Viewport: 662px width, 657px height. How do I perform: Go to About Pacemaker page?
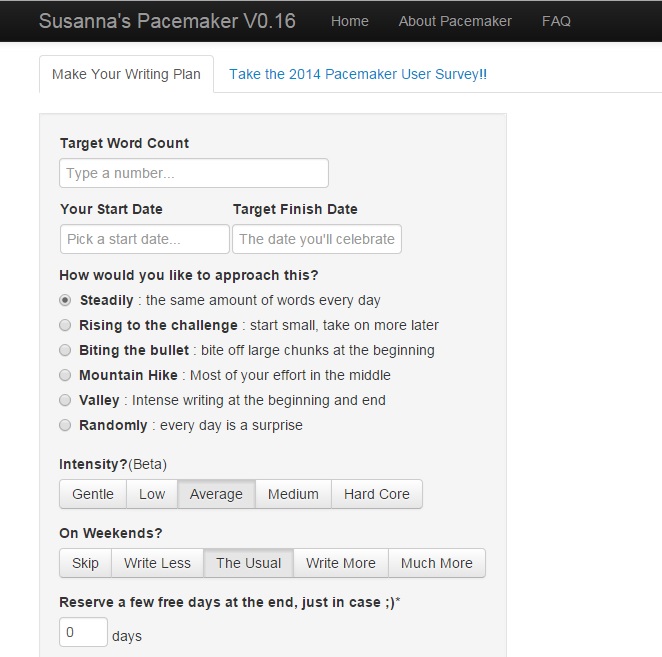(x=455, y=21)
